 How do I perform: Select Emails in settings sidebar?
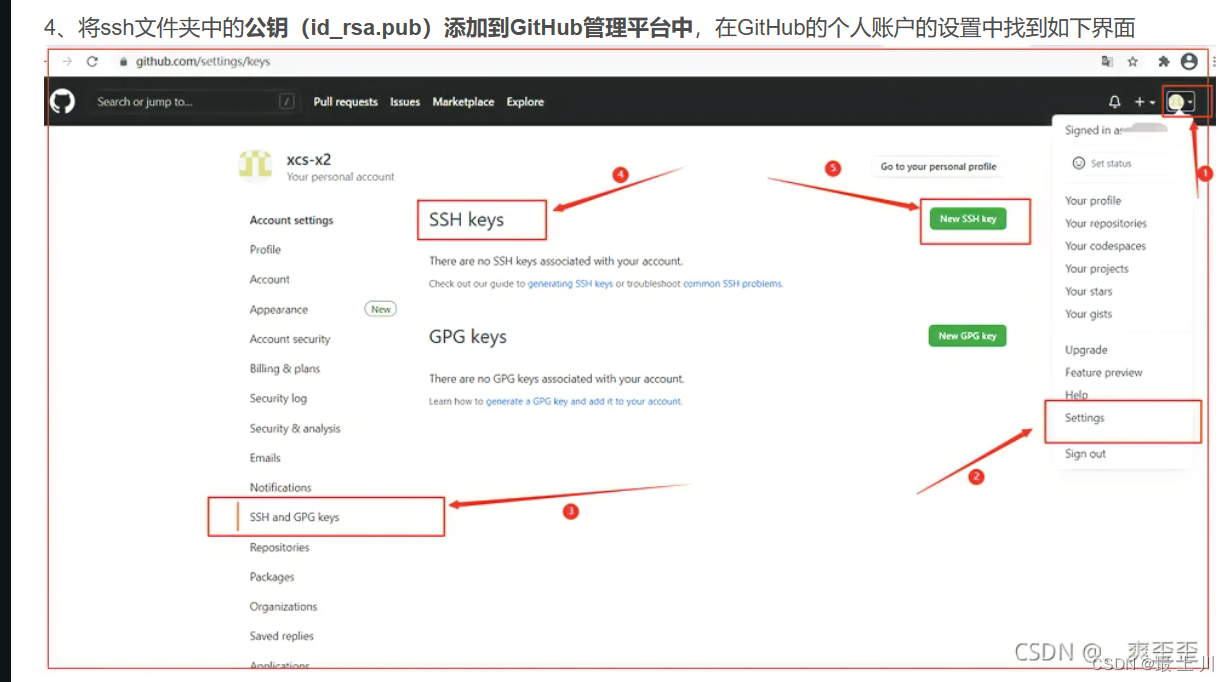(265, 458)
